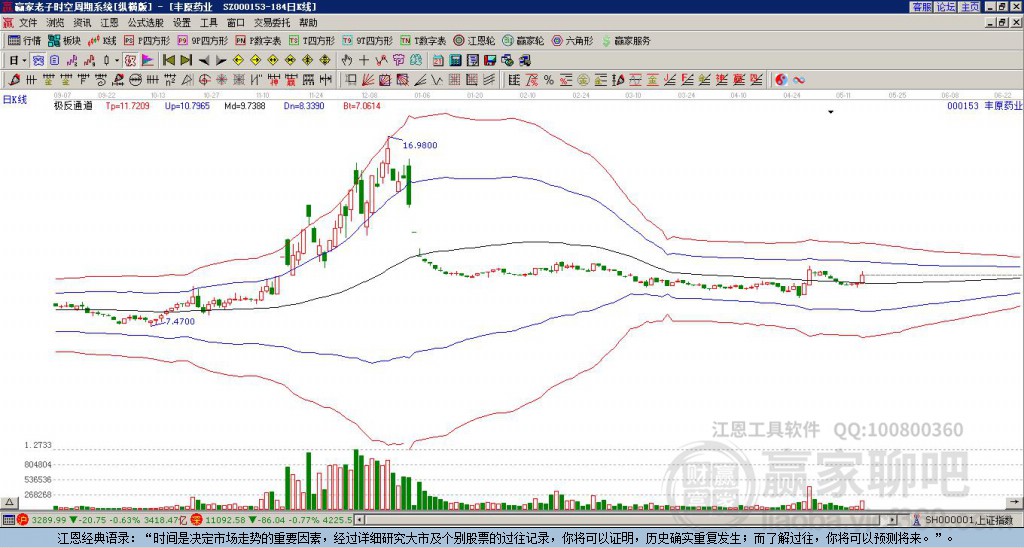
Task: Click the 000153 丰原药业 stock label
Action: tap(984, 105)
